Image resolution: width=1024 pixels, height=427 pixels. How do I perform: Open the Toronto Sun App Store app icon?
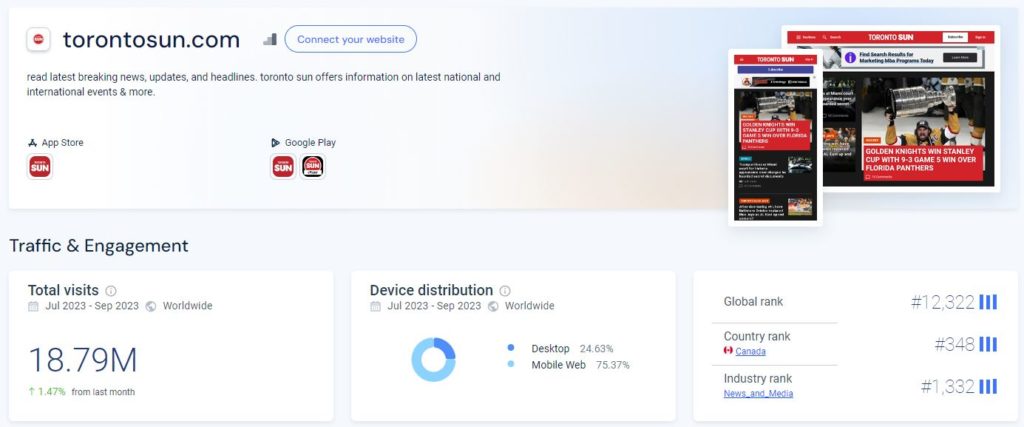tap(39, 166)
